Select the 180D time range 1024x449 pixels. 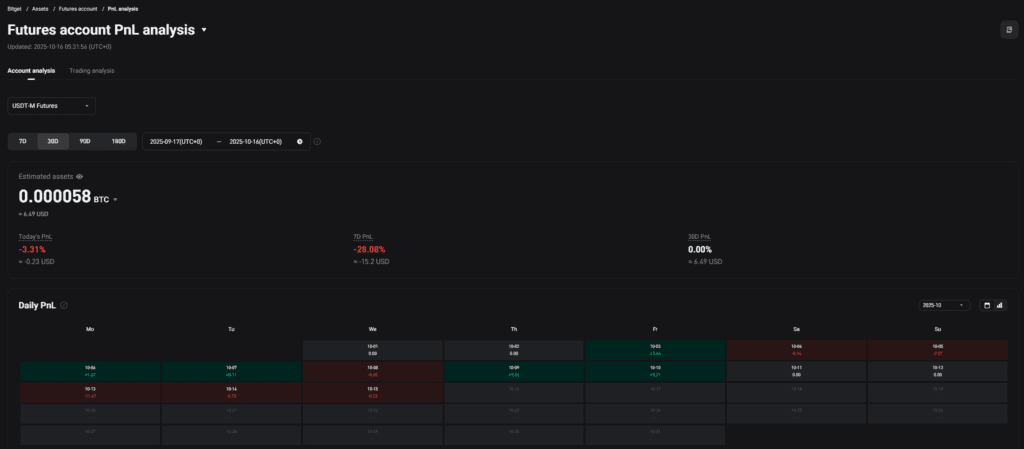(118, 142)
